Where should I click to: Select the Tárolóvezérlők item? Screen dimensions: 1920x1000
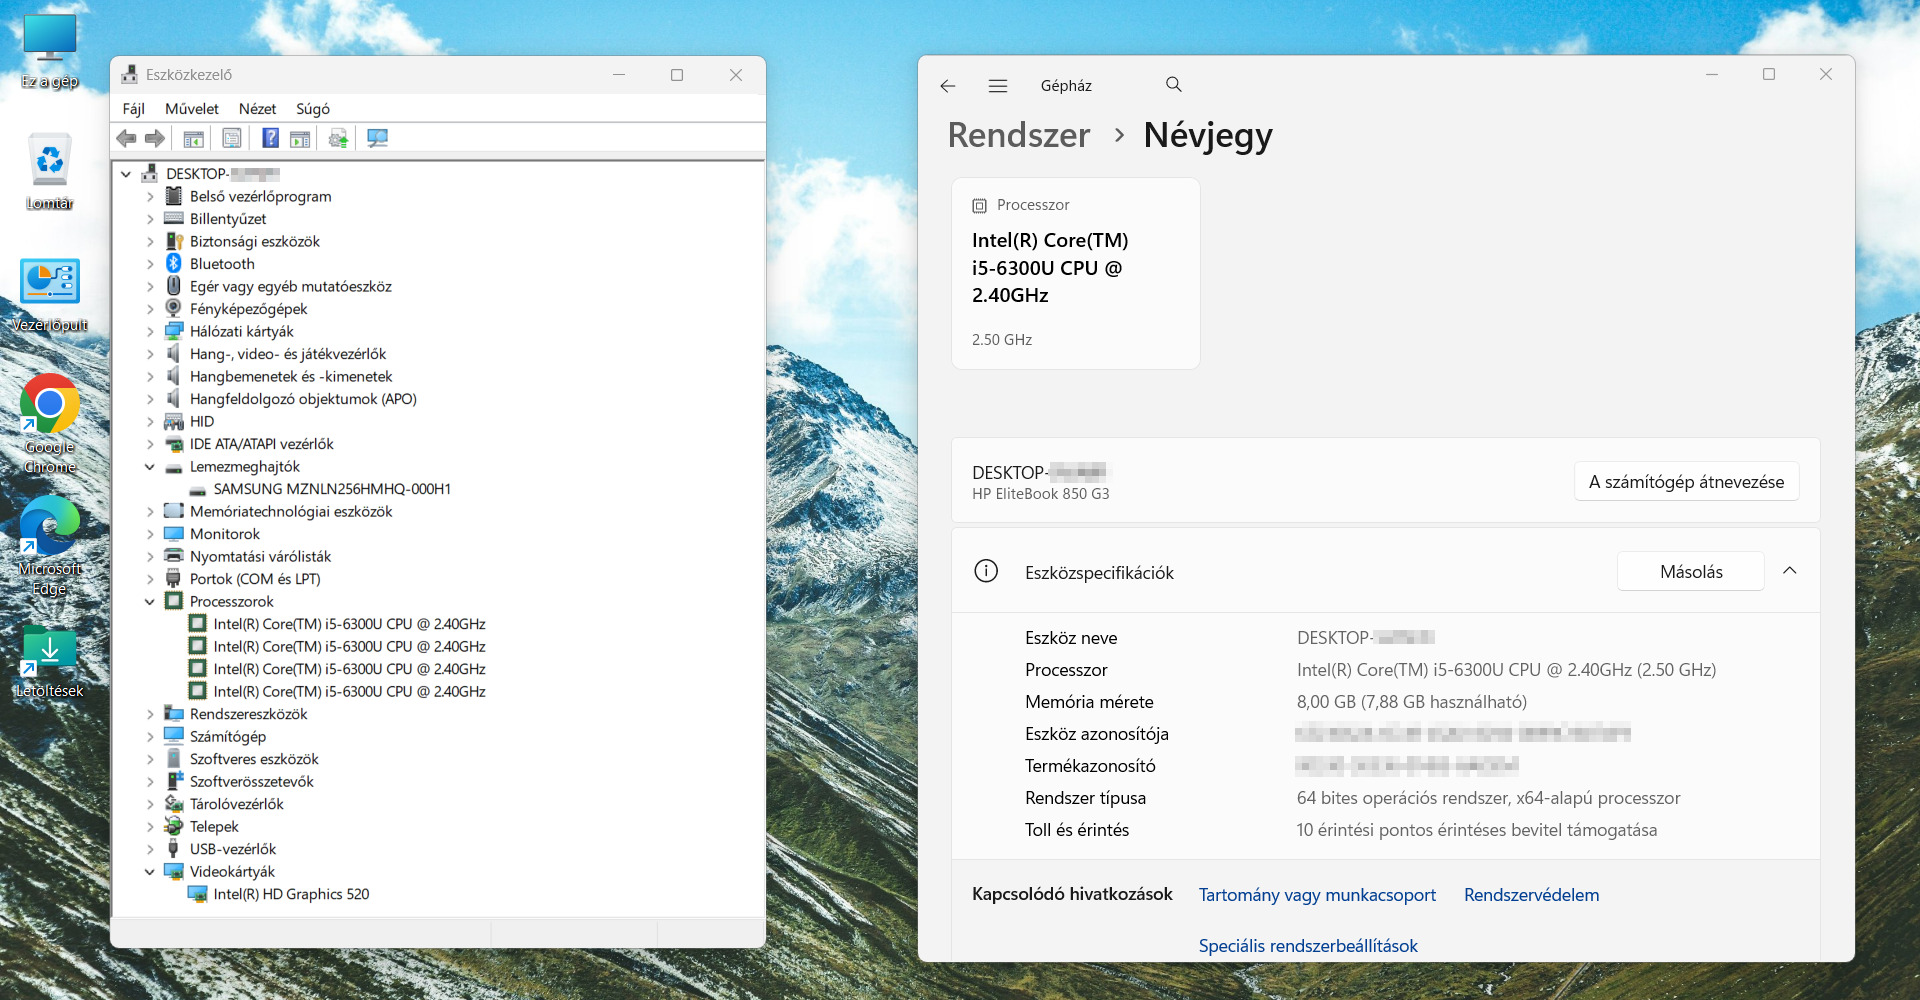(x=237, y=804)
